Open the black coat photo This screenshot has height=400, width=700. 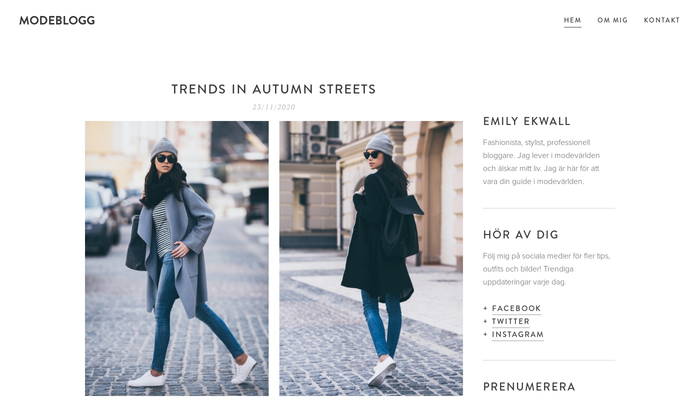click(x=371, y=258)
